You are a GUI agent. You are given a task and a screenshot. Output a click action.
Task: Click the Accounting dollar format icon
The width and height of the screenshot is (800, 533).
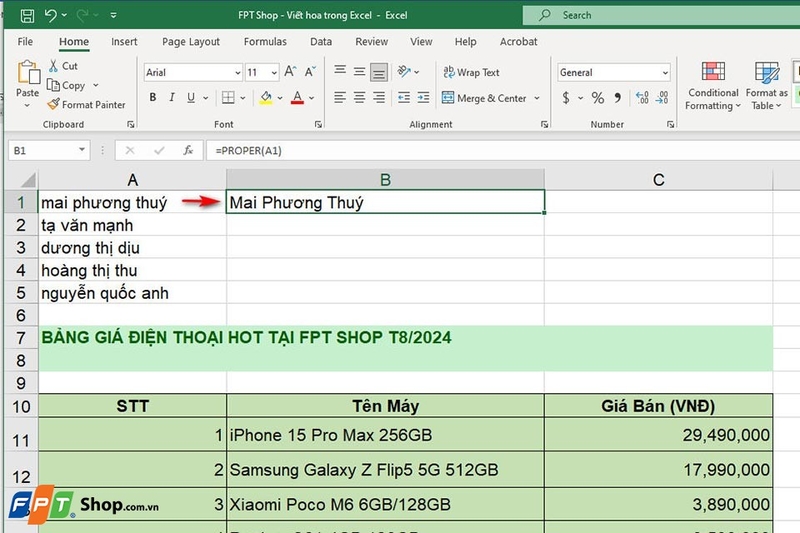[566, 97]
